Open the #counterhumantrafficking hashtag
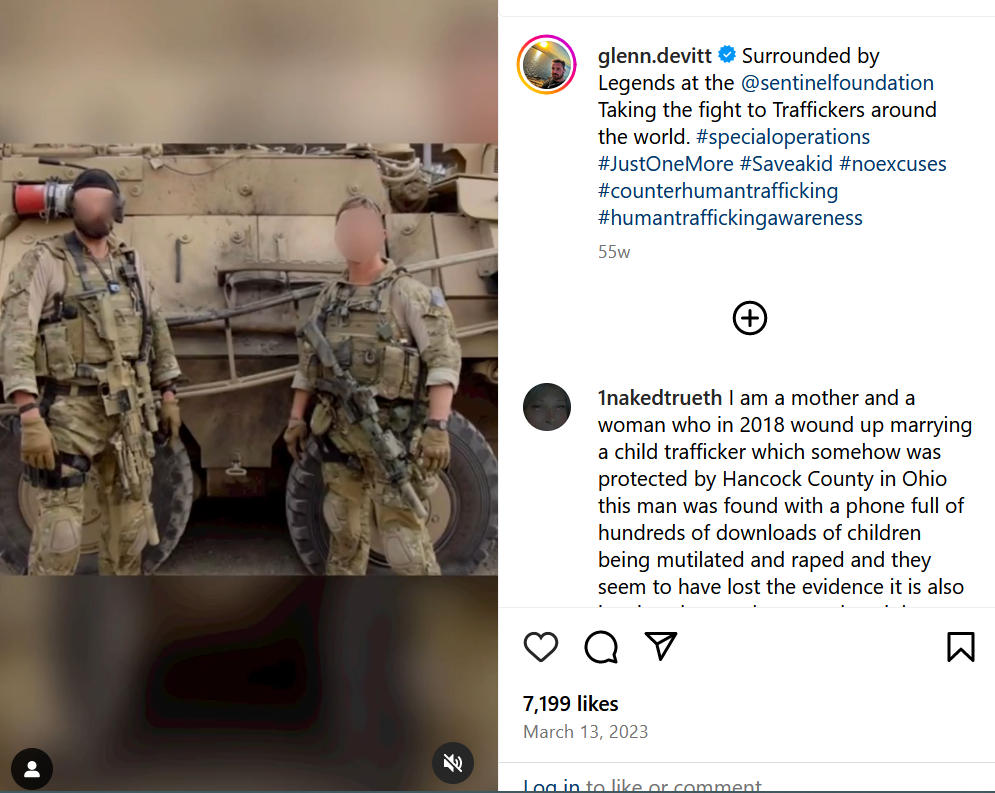This screenshot has width=995, height=793. (718, 191)
